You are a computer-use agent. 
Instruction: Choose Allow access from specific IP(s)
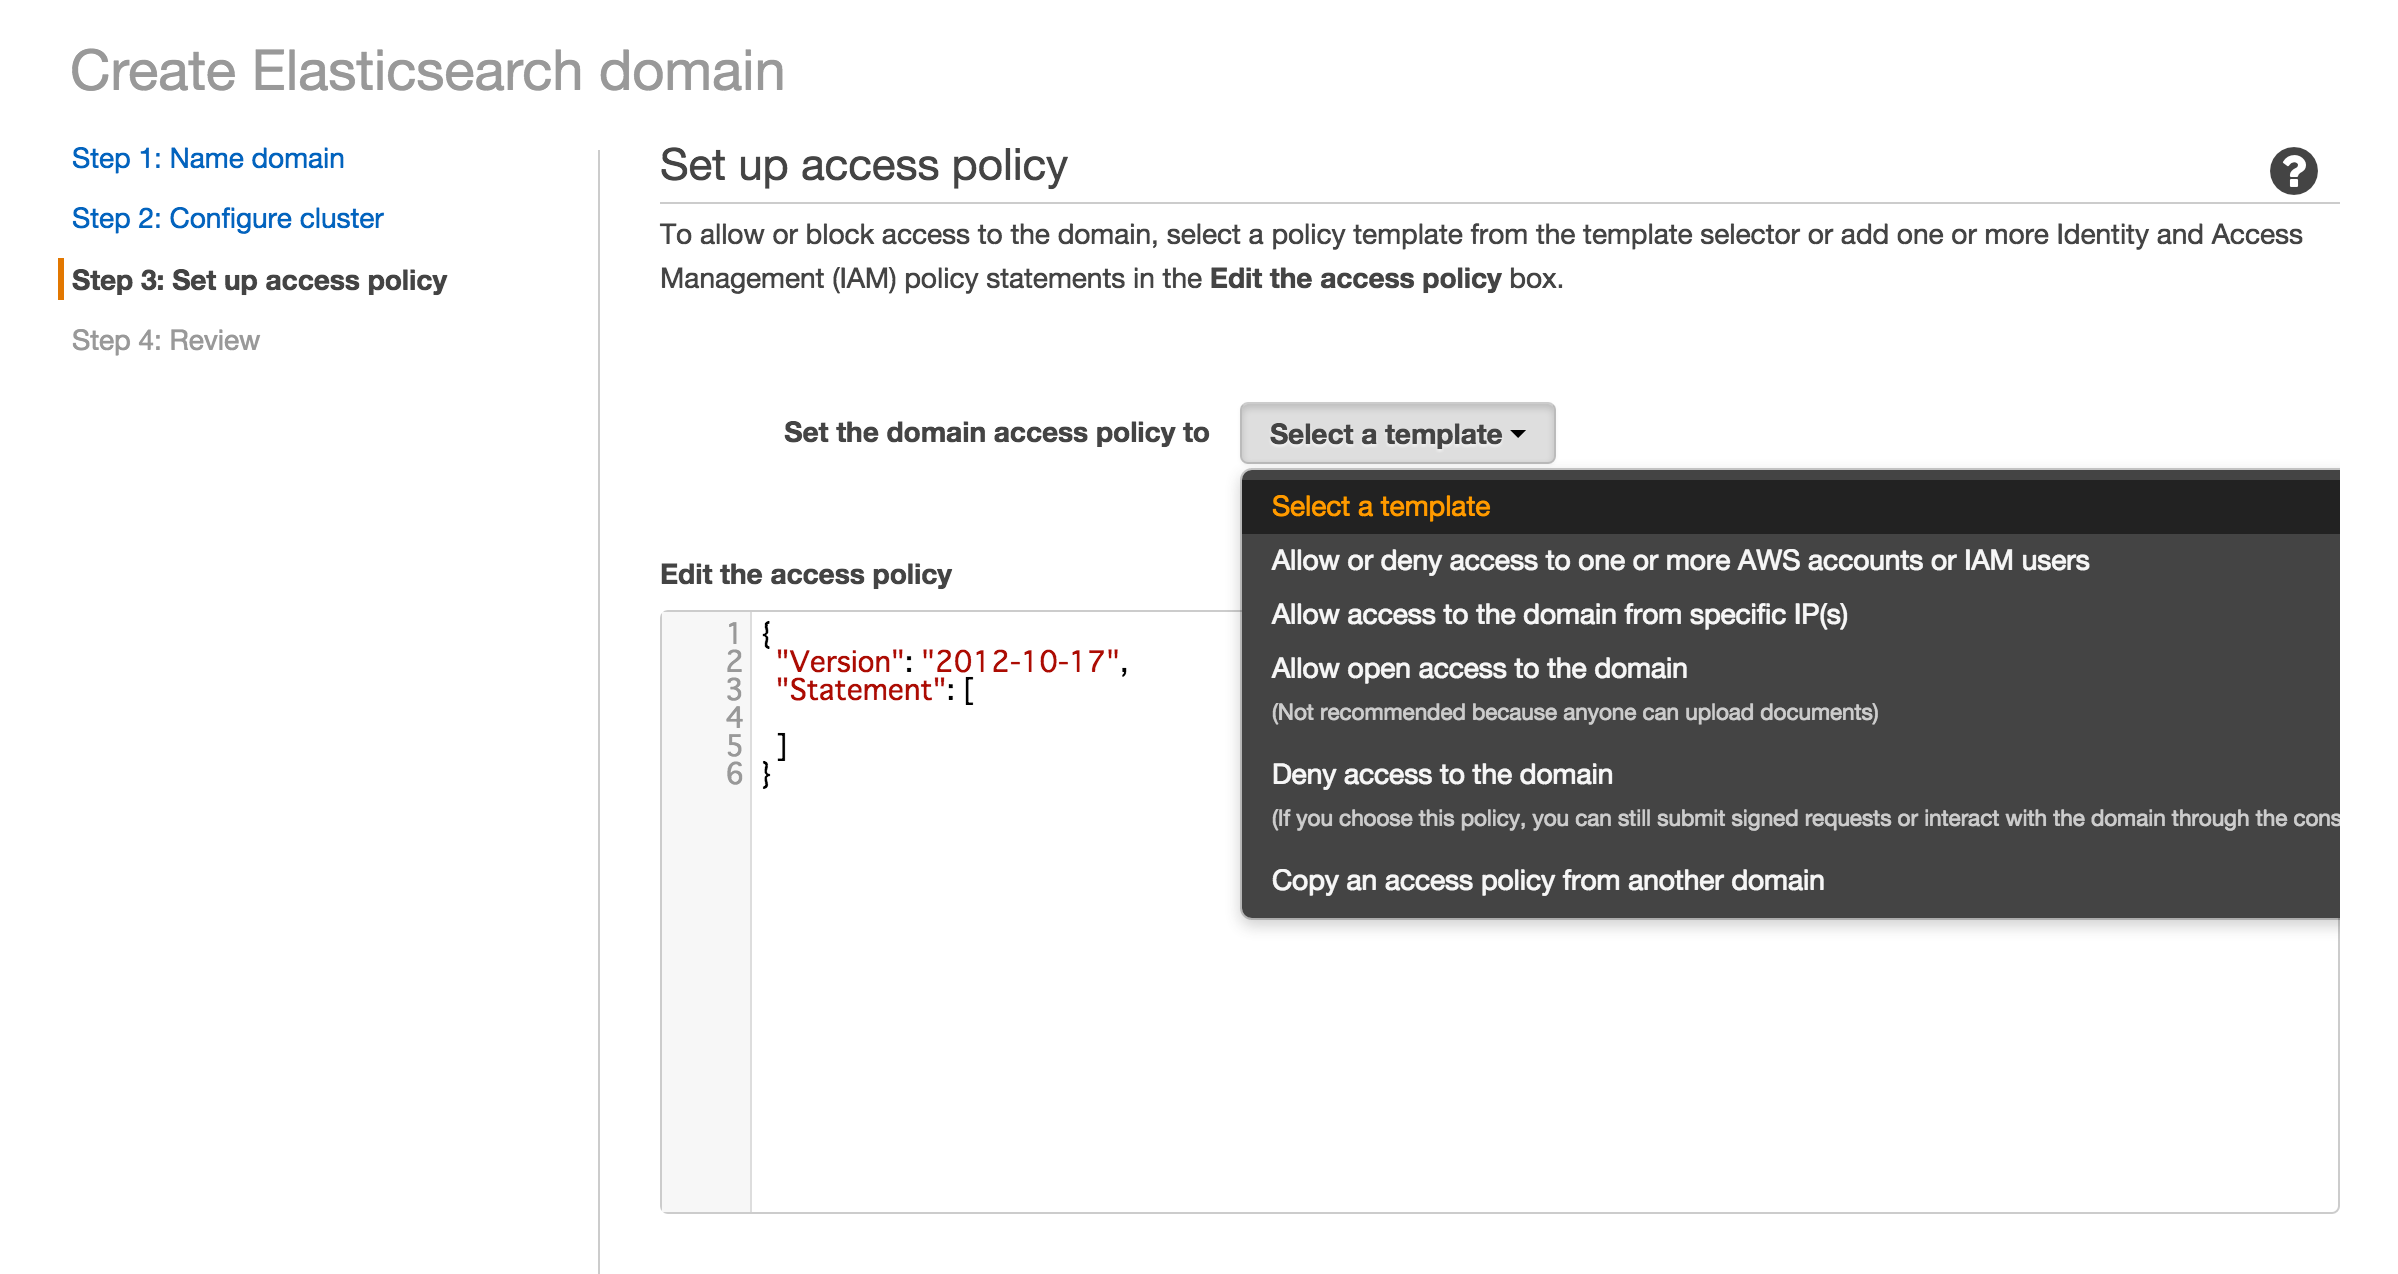1790,614
